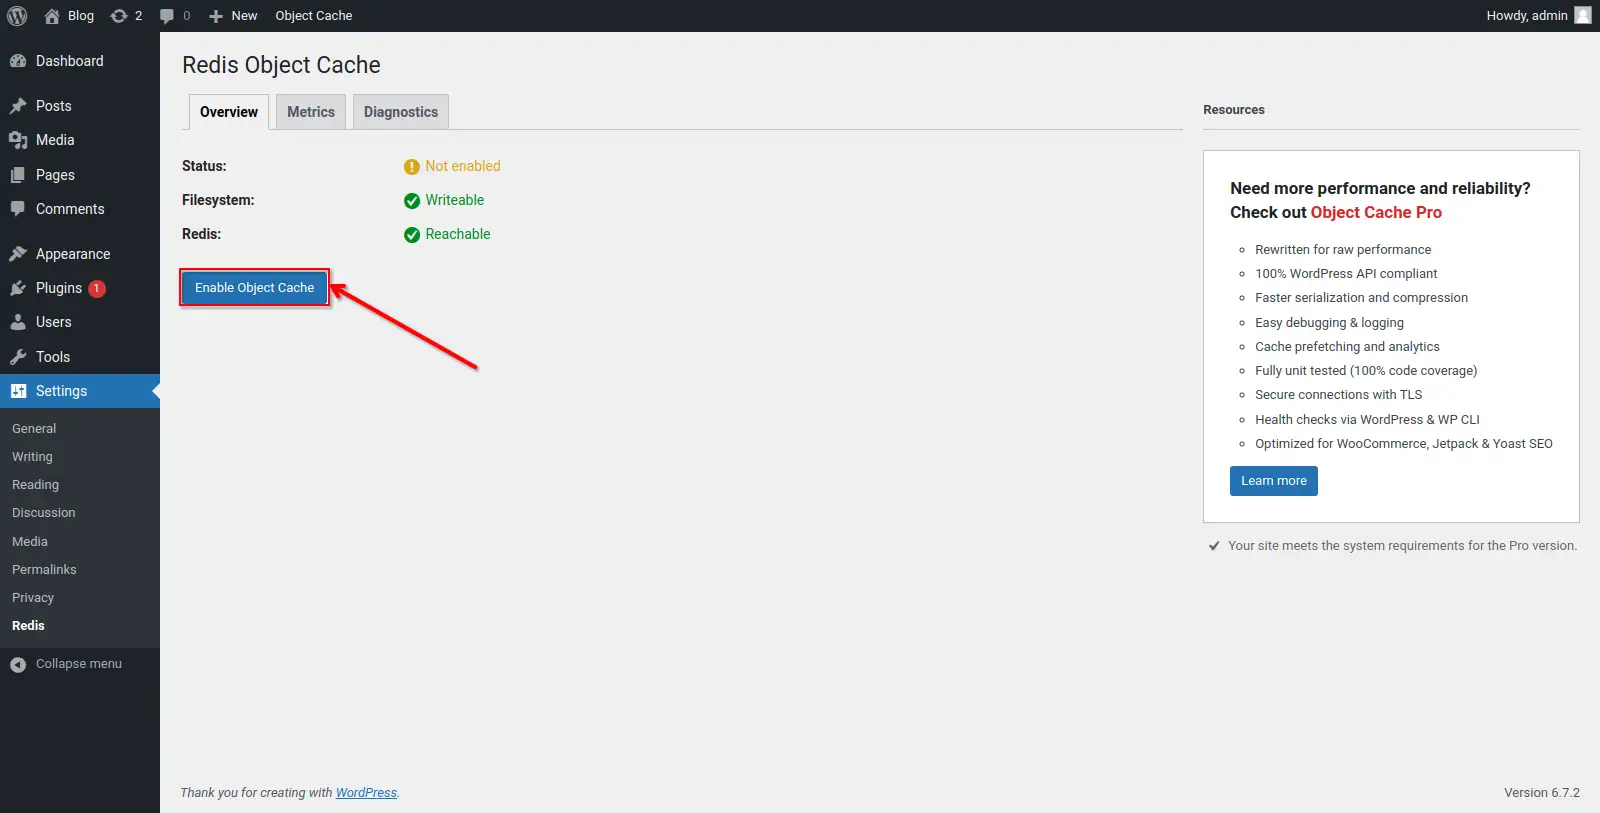Screen dimensions: 1600x813
Task: Click the Appearance paintbrush icon
Action: click(x=18, y=254)
